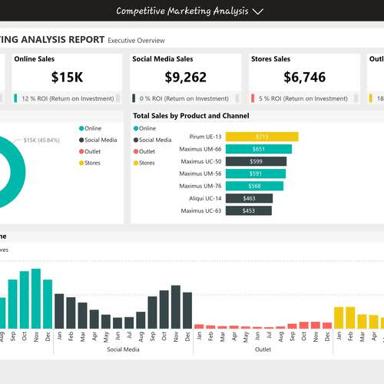Click the teal Dec column in Online group
Viewport: 384px width, 384px height.
point(48,304)
